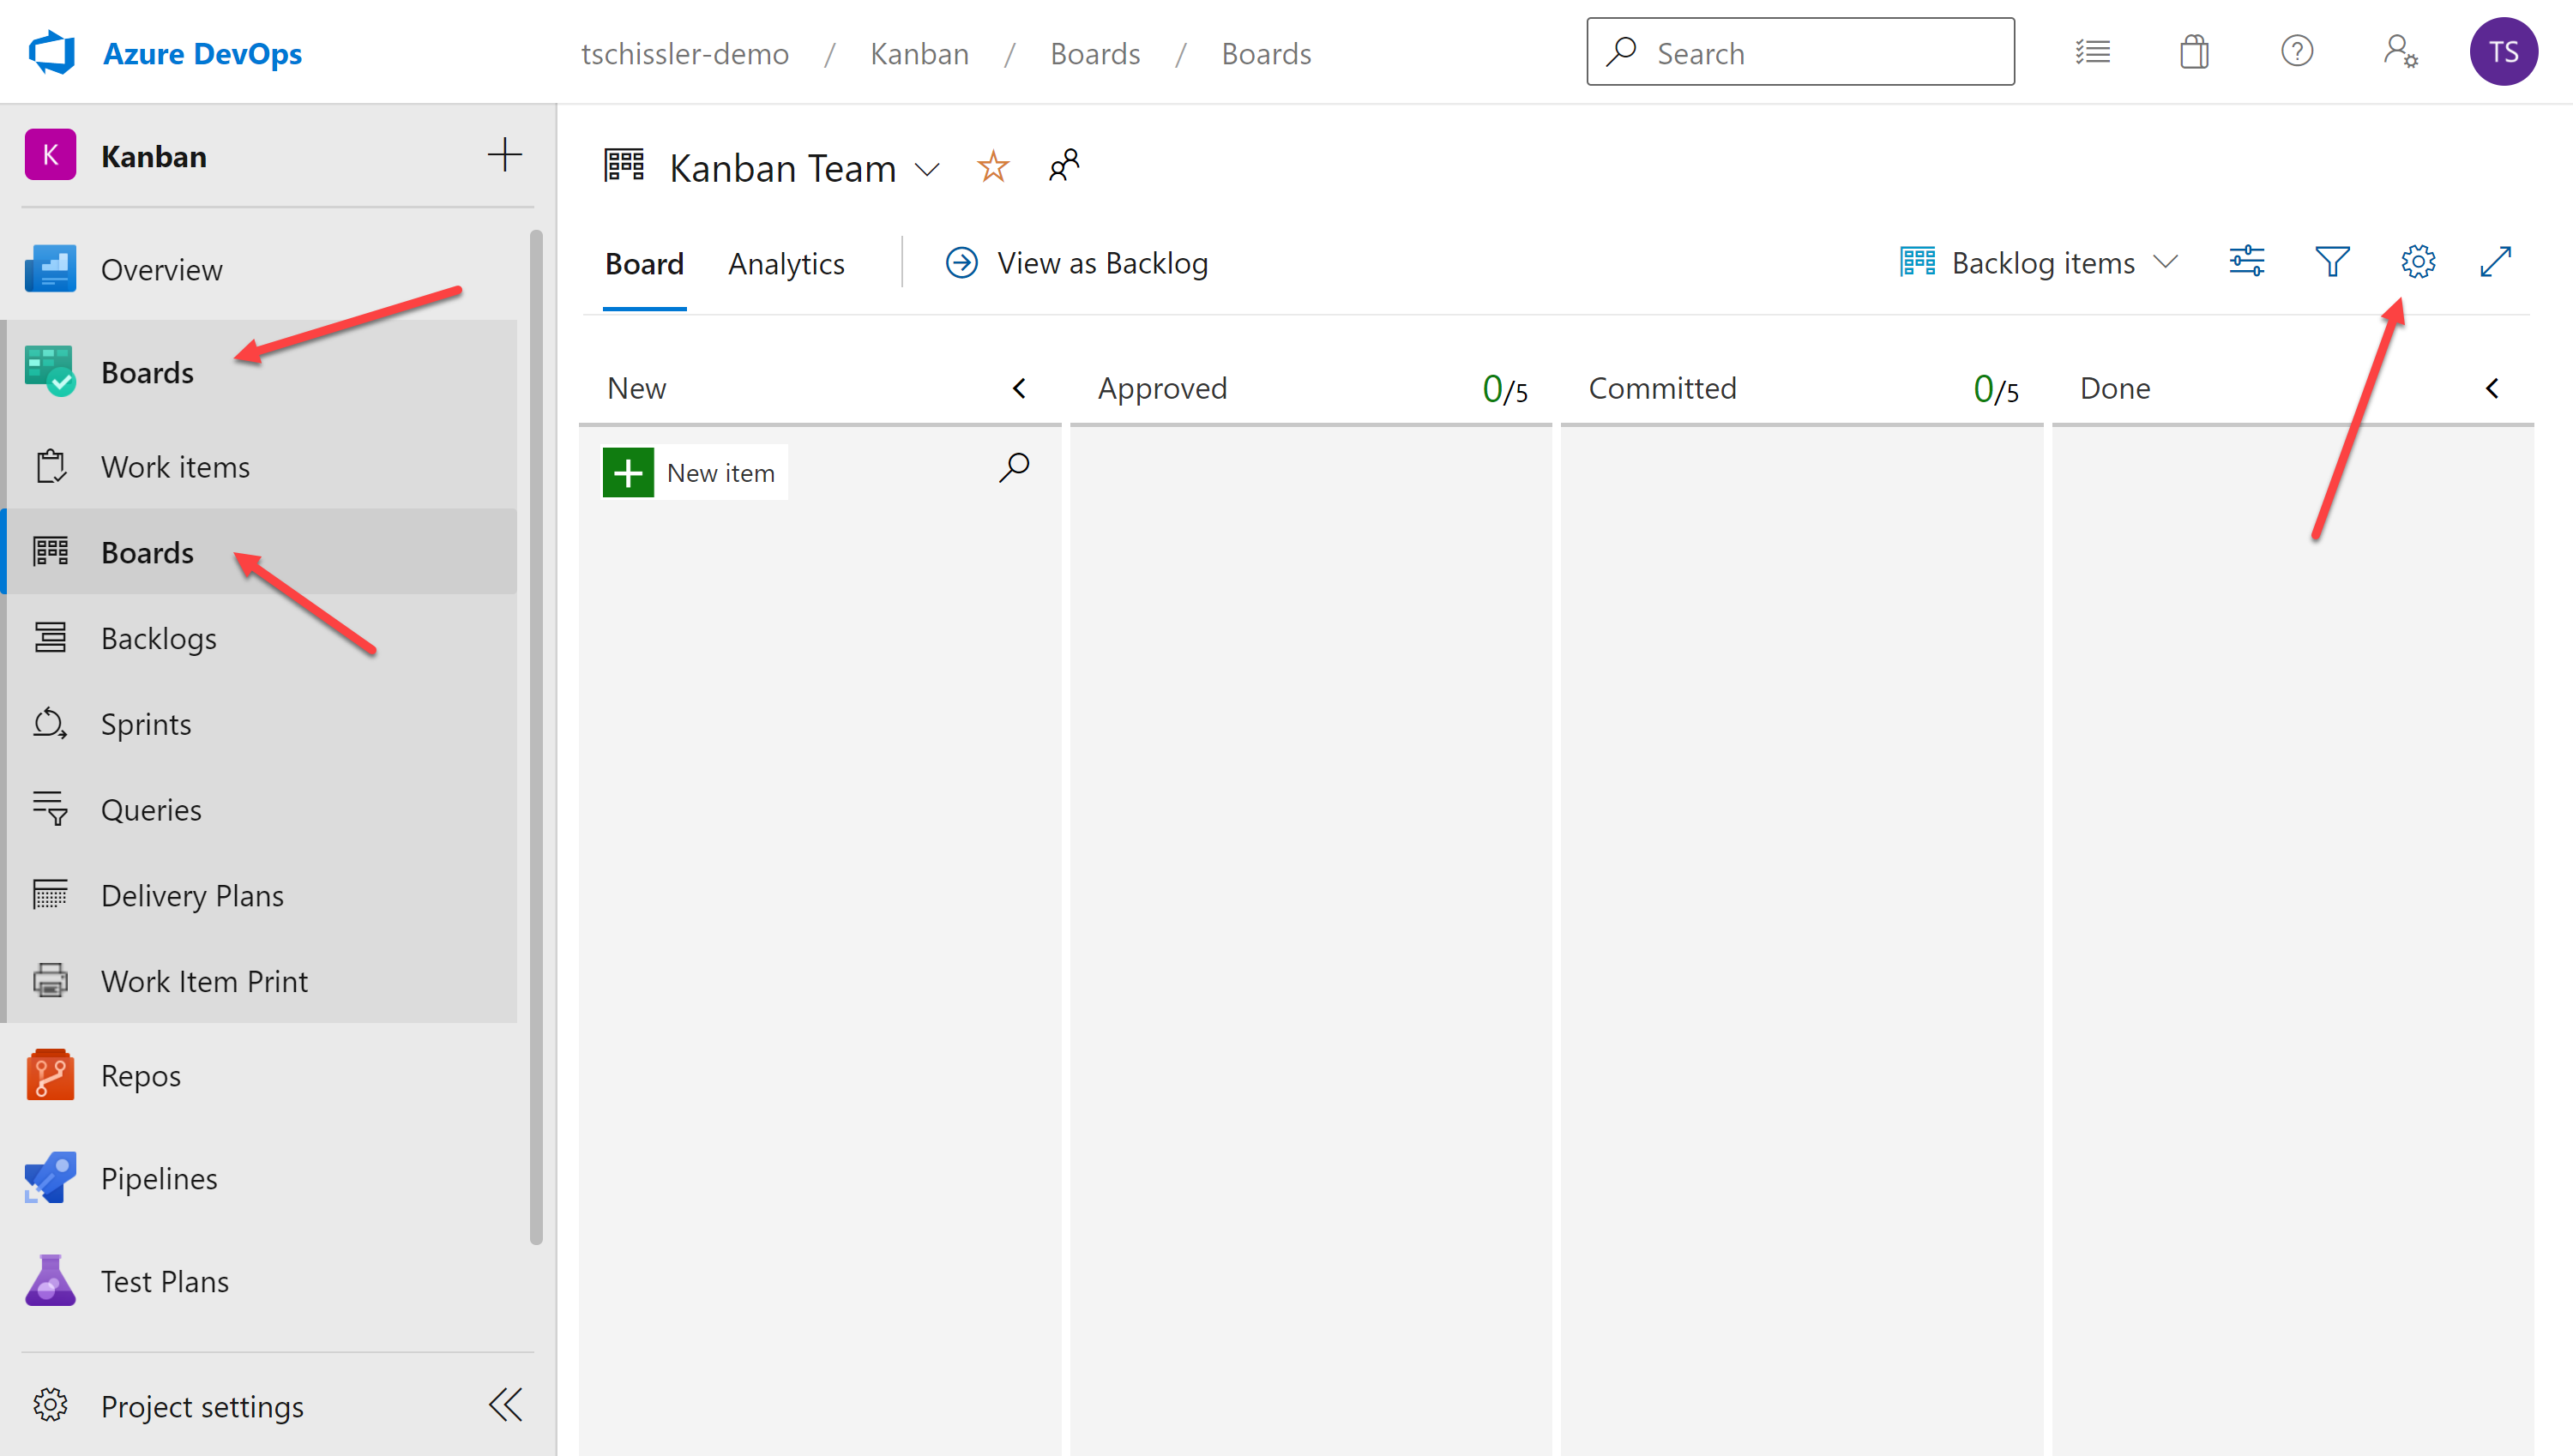2573x1456 pixels.
Task: Toggle the Filter funnel icon
Action: click(2332, 262)
